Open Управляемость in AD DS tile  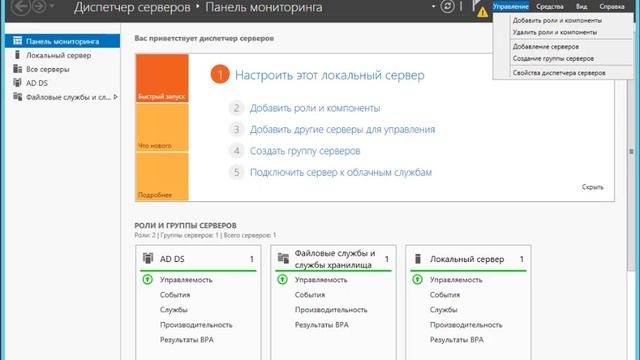tap(186, 280)
